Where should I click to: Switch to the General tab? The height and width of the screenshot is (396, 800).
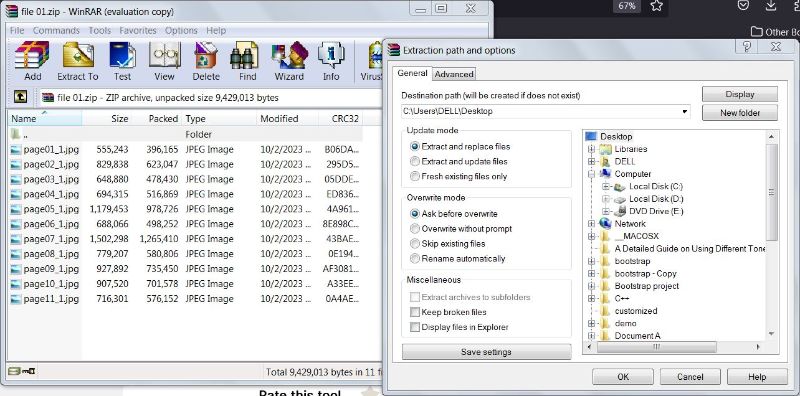pos(412,73)
